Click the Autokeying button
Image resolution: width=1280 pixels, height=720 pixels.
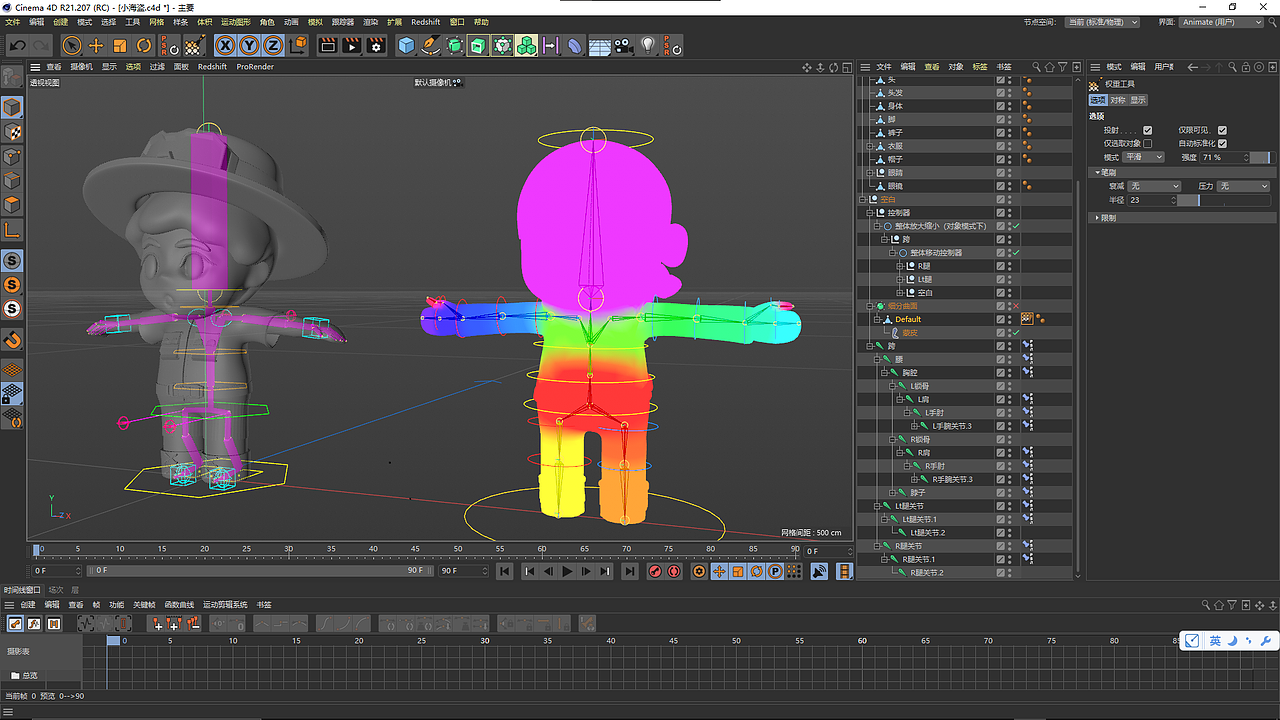[674, 571]
